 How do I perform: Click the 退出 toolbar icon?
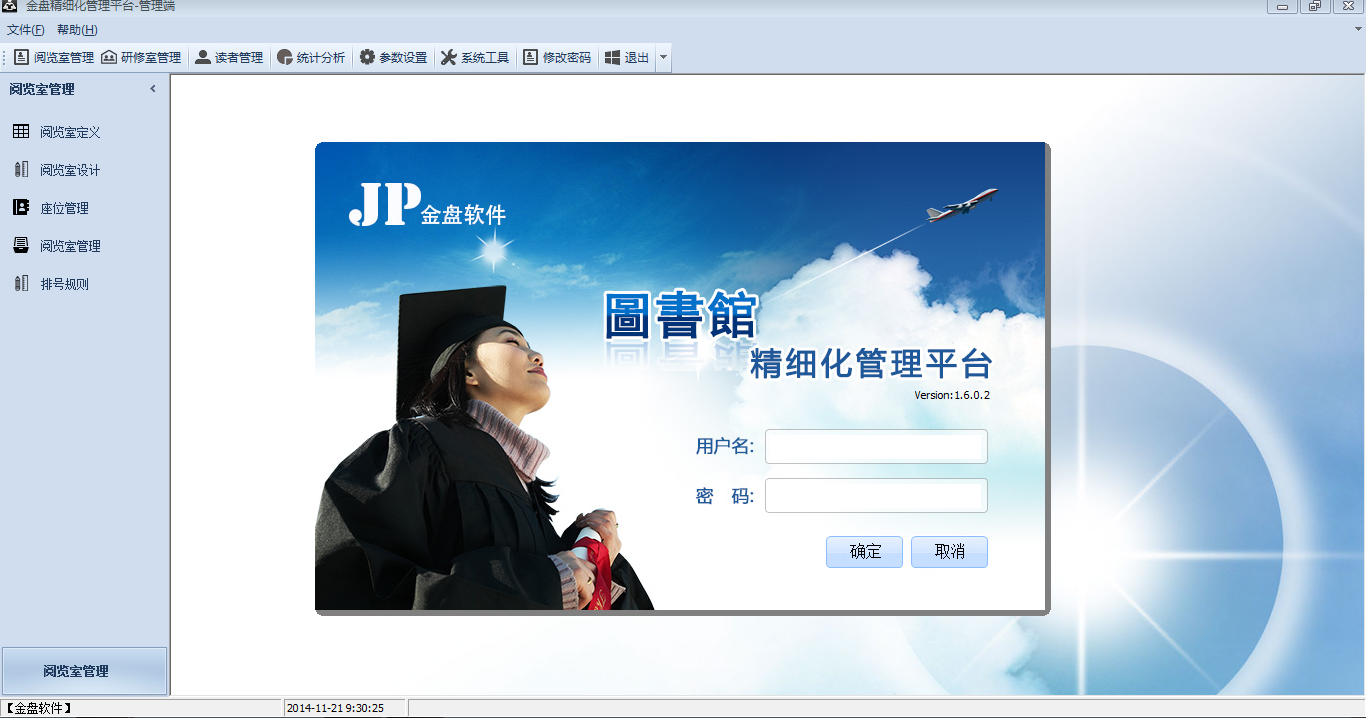(x=613, y=58)
